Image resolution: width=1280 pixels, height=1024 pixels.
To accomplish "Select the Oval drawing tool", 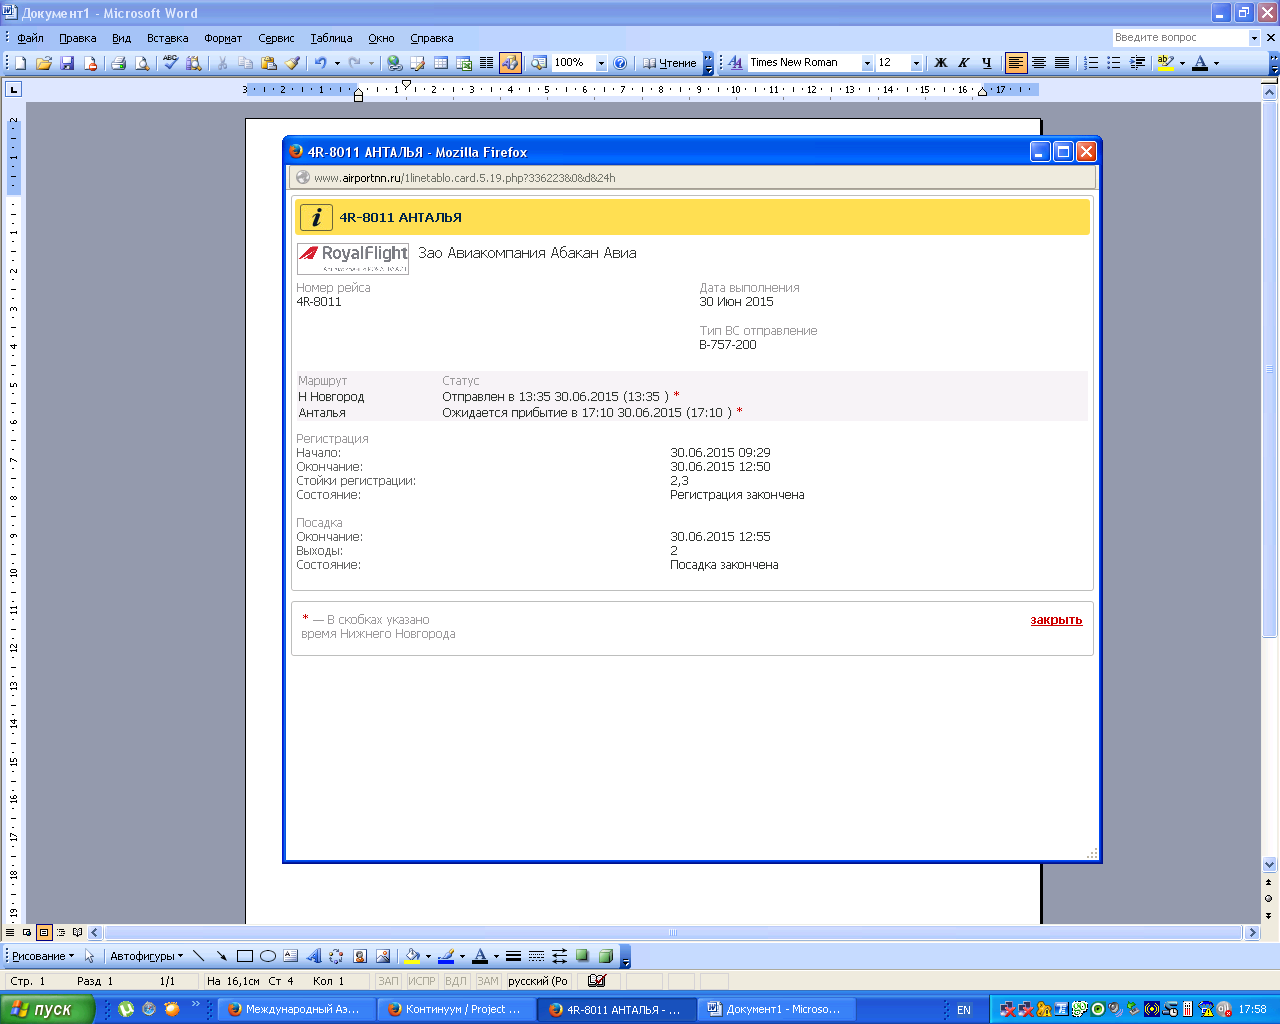I will (x=267, y=956).
